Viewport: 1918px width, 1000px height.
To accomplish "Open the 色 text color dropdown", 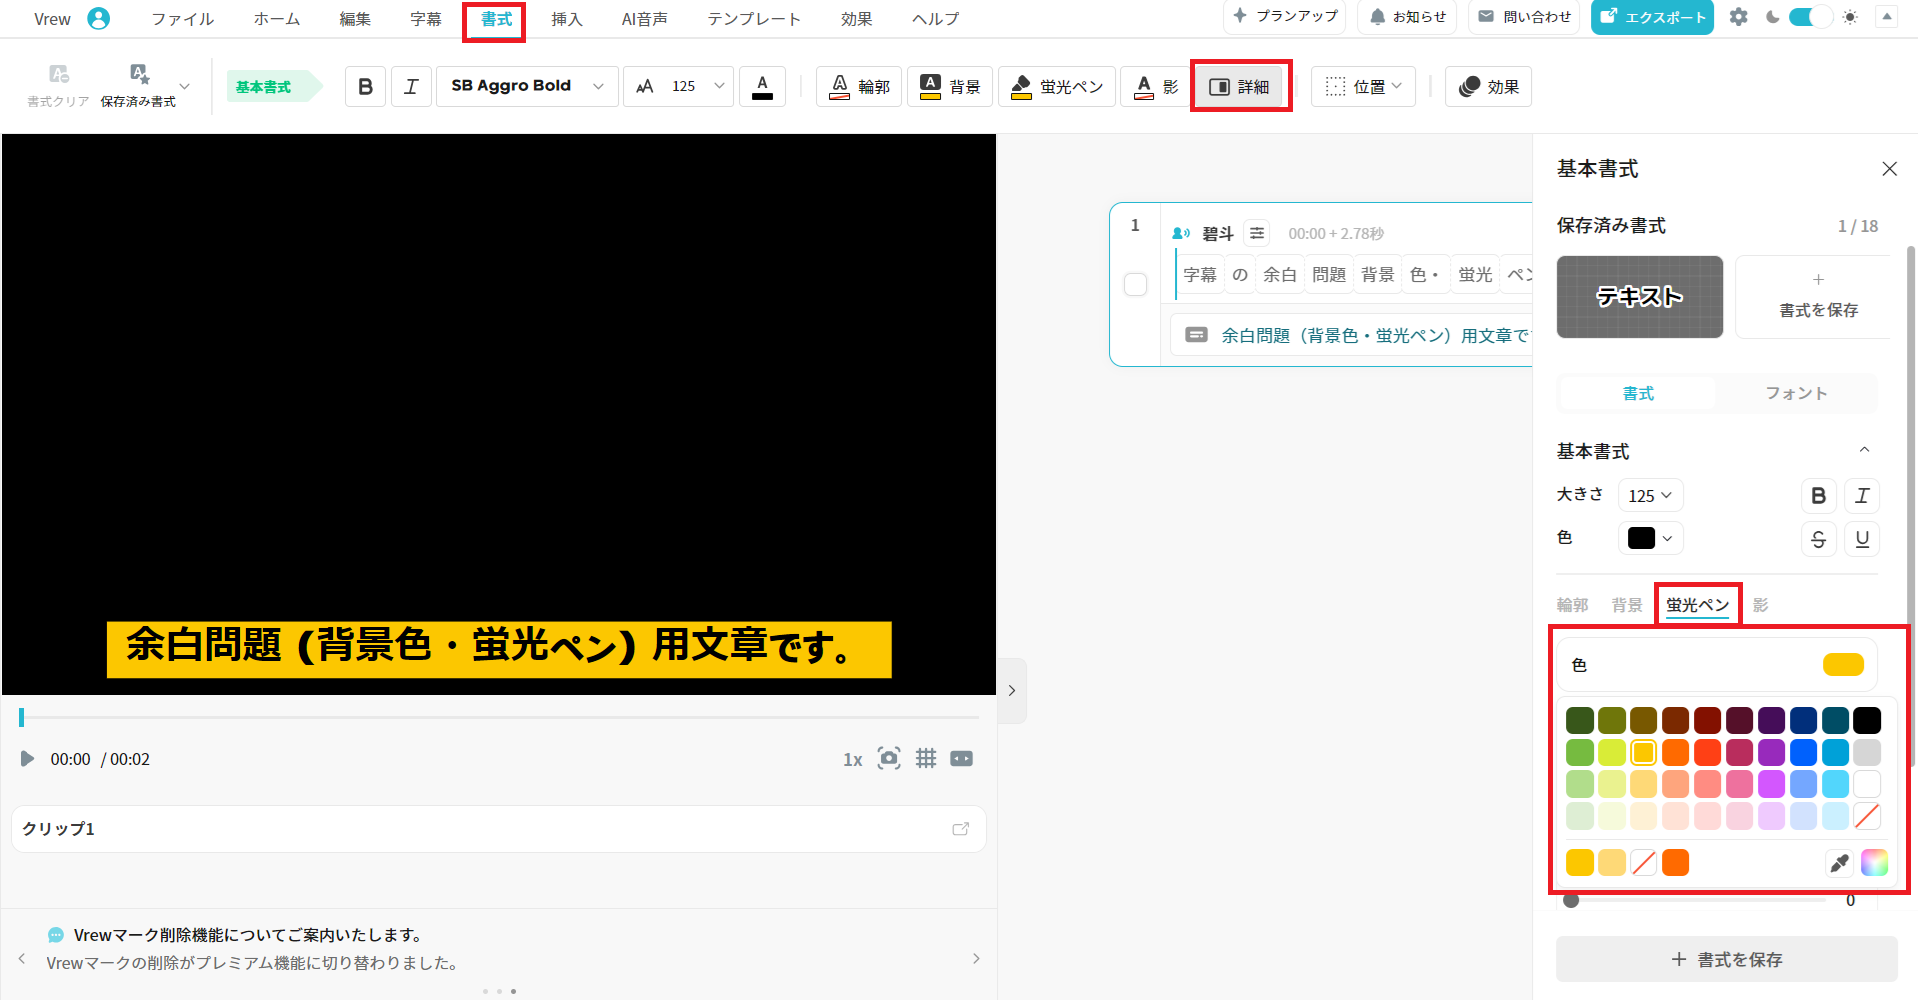I will (x=1650, y=538).
